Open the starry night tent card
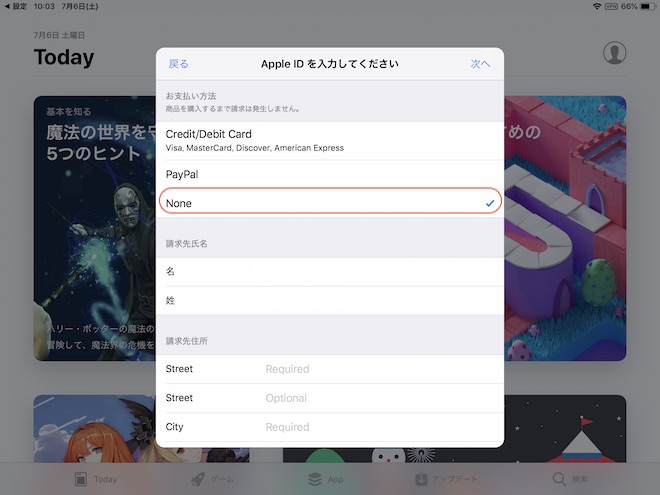Image resolution: width=660 pixels, height=495 pixels. tap(565, 428)
